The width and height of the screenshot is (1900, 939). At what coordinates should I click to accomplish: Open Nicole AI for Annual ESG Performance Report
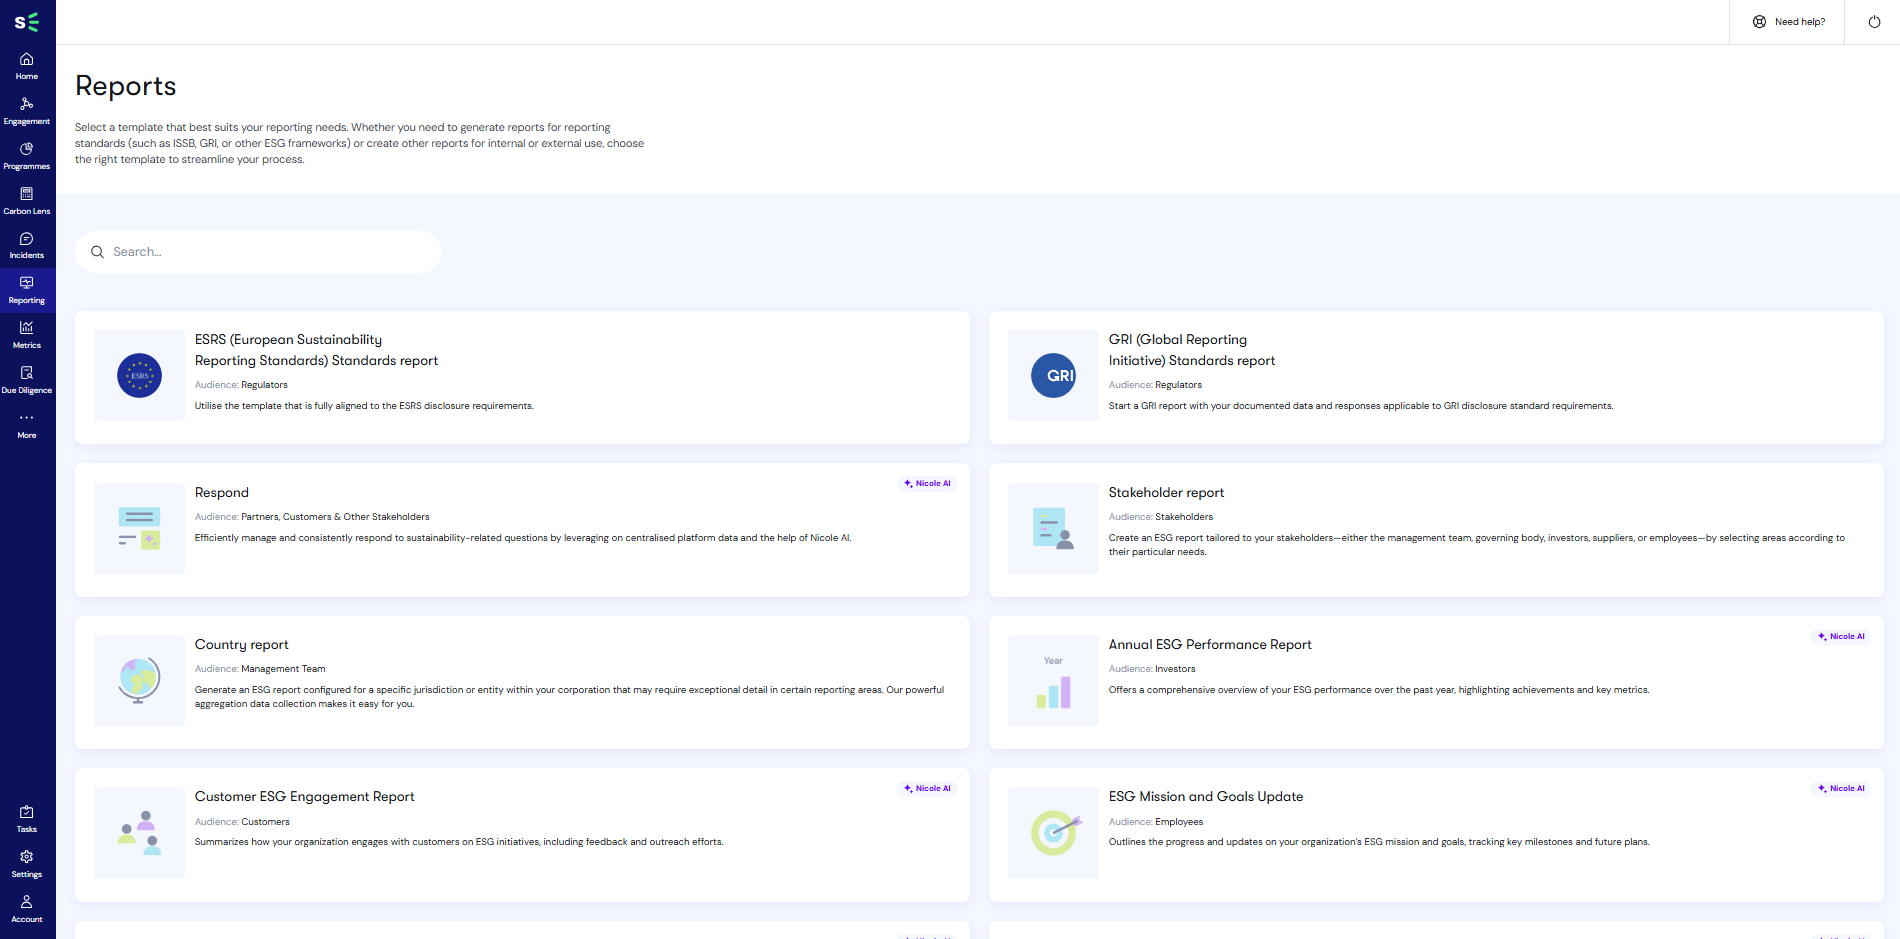1841,636
